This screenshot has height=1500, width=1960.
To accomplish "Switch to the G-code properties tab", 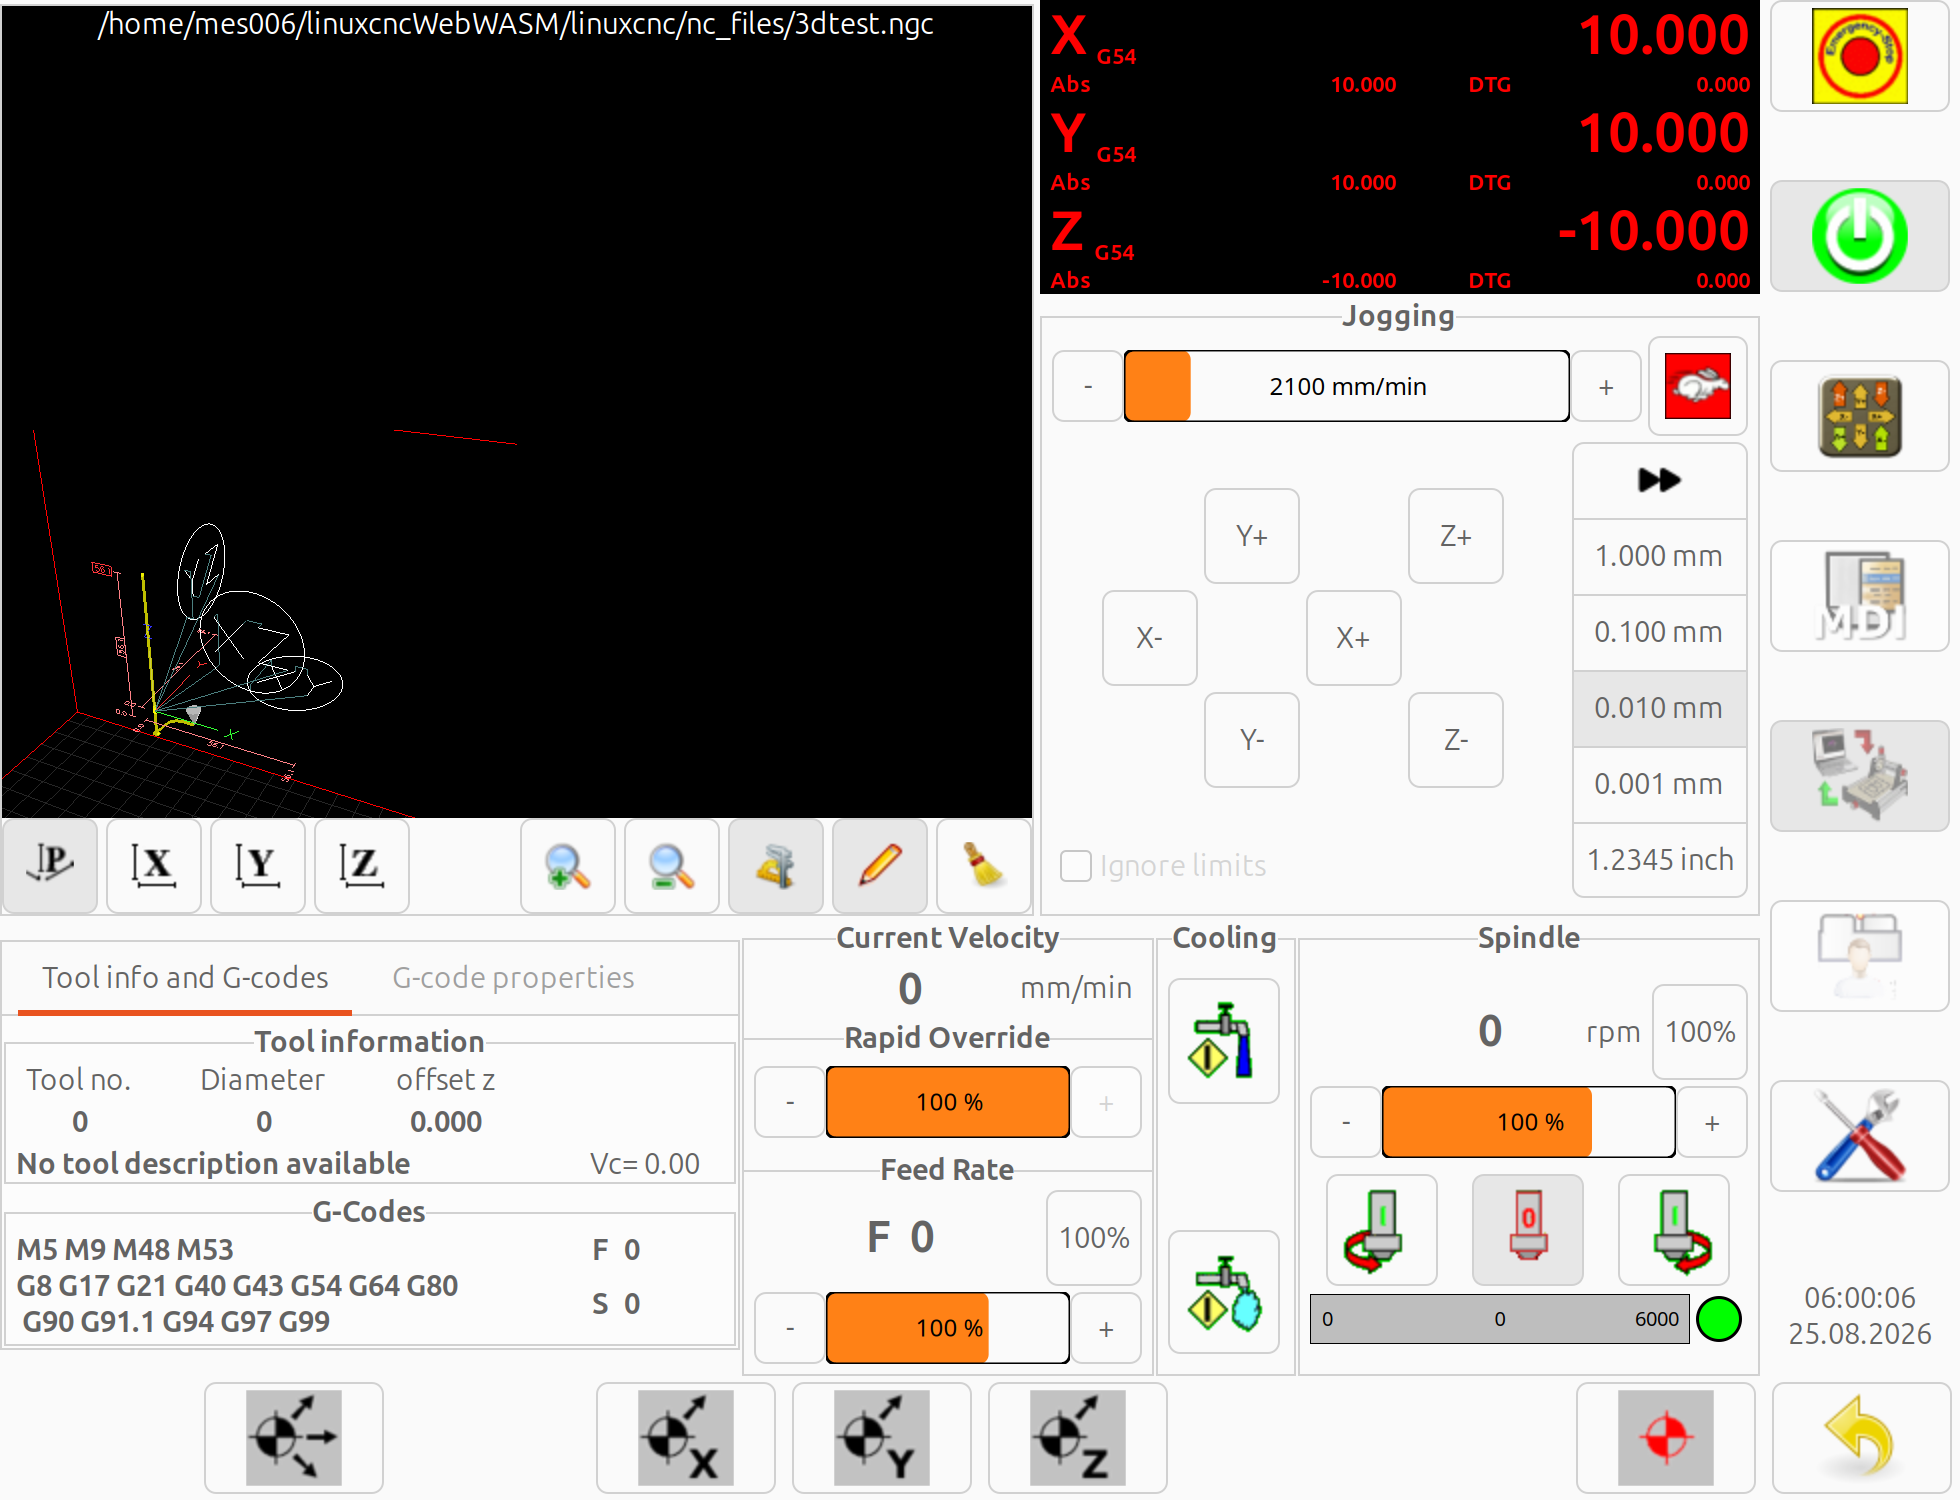I will pyautogui.click(x=513, y=977).
